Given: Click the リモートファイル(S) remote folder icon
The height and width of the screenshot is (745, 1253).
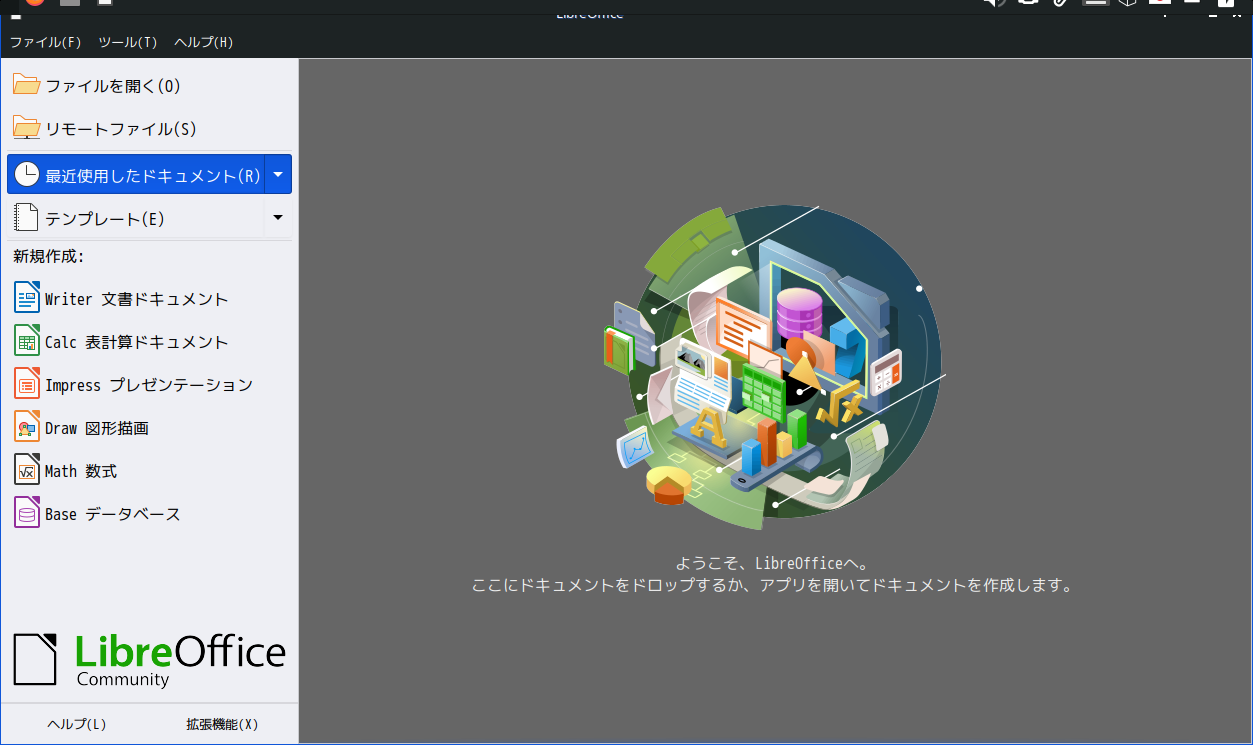Looking at the screenshot, I should click(27, 128).
